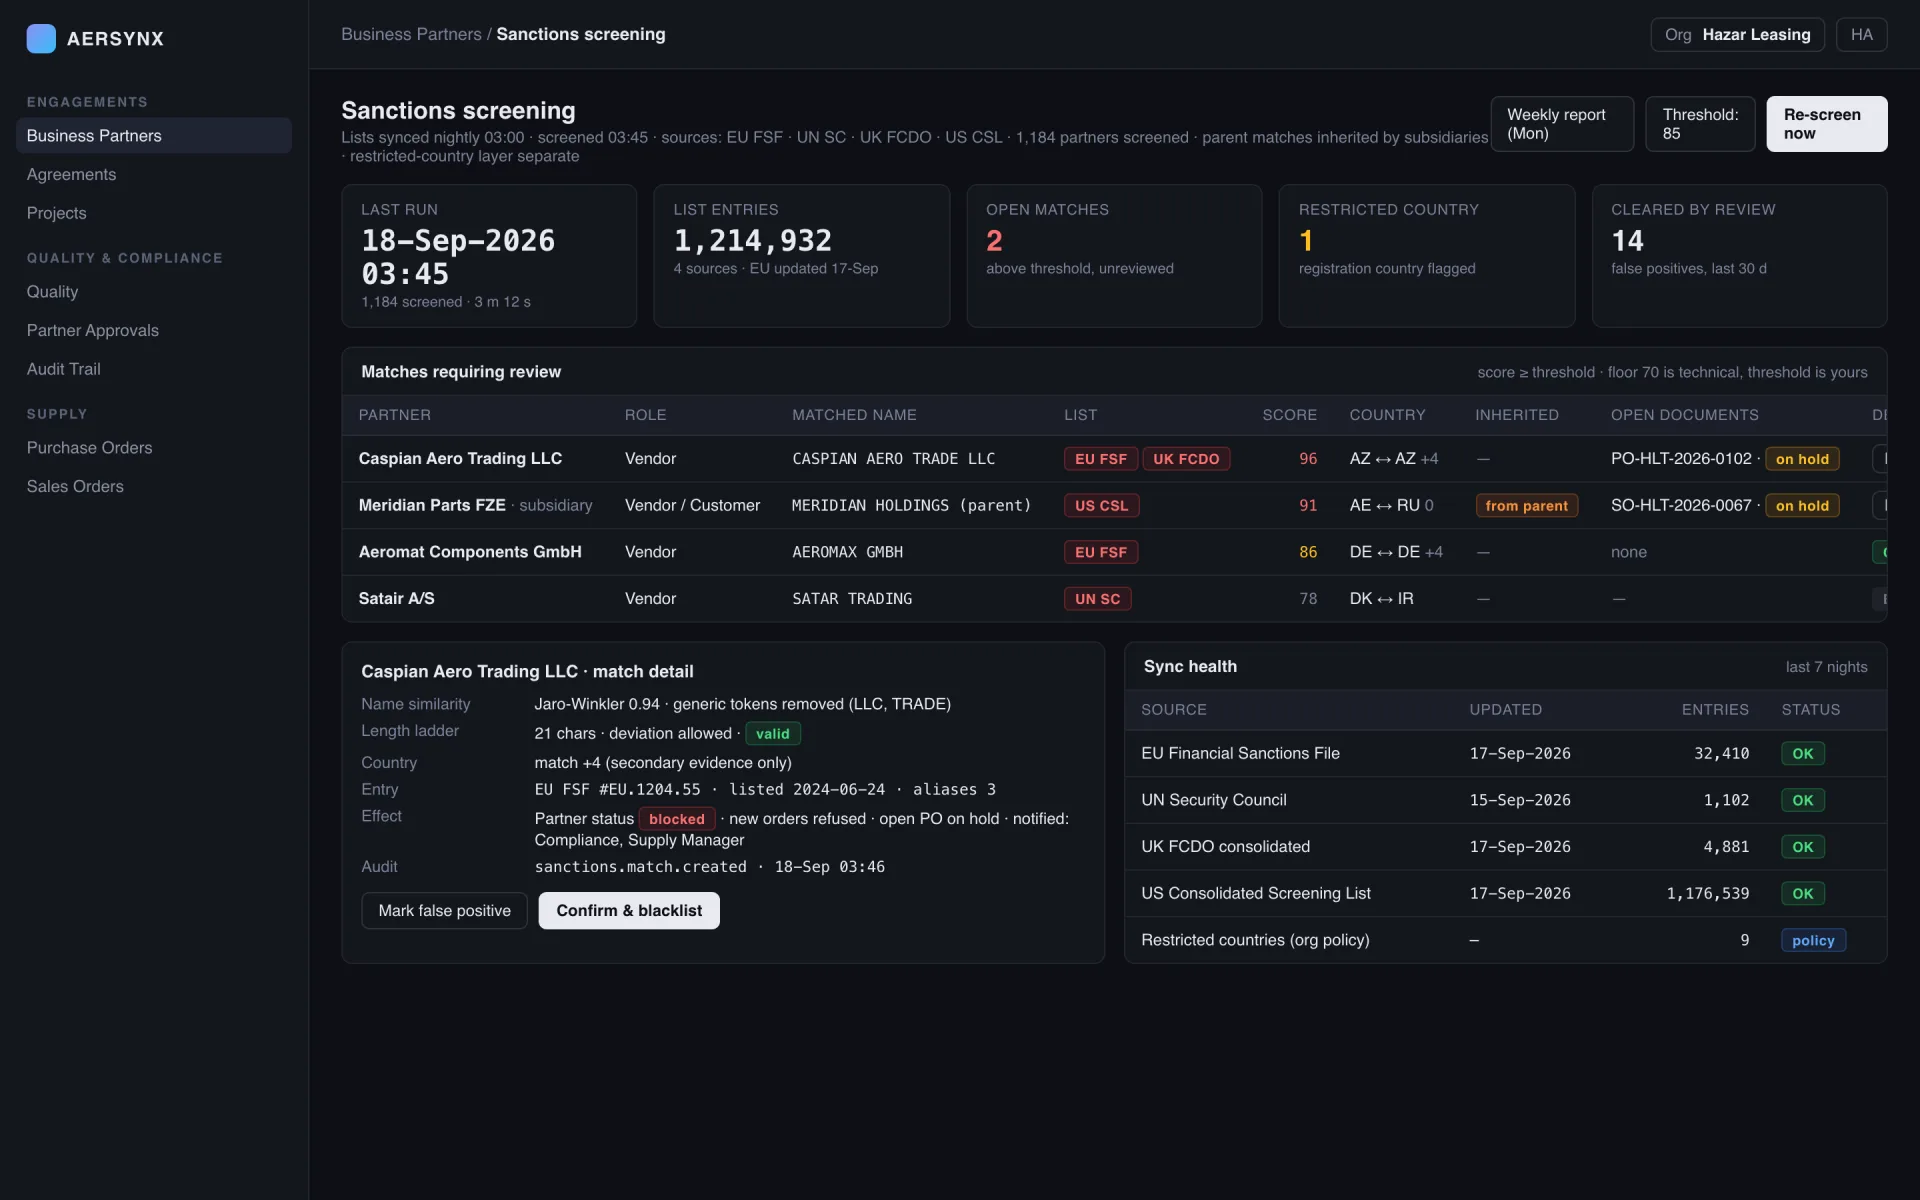
Task: Open Business Partners in sidebar
Action: pos(154,135)
